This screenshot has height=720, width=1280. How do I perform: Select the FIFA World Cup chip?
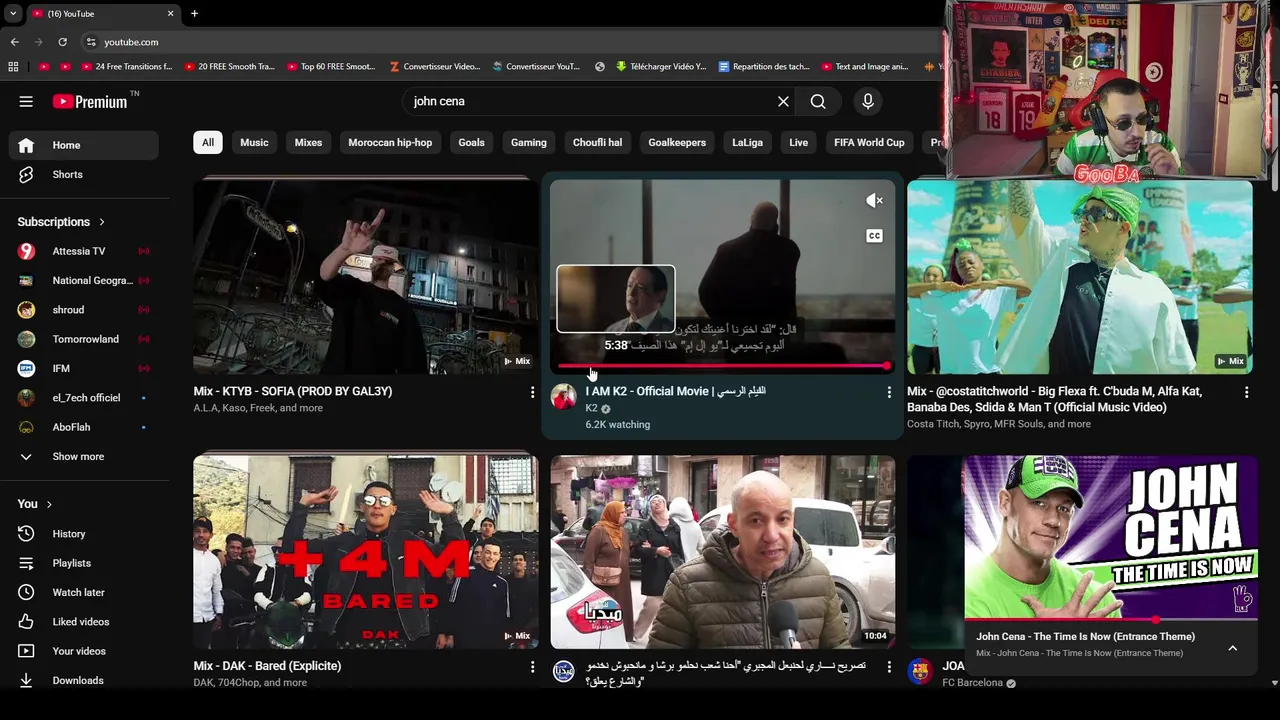pyautogui.click(x=869, y=143)
